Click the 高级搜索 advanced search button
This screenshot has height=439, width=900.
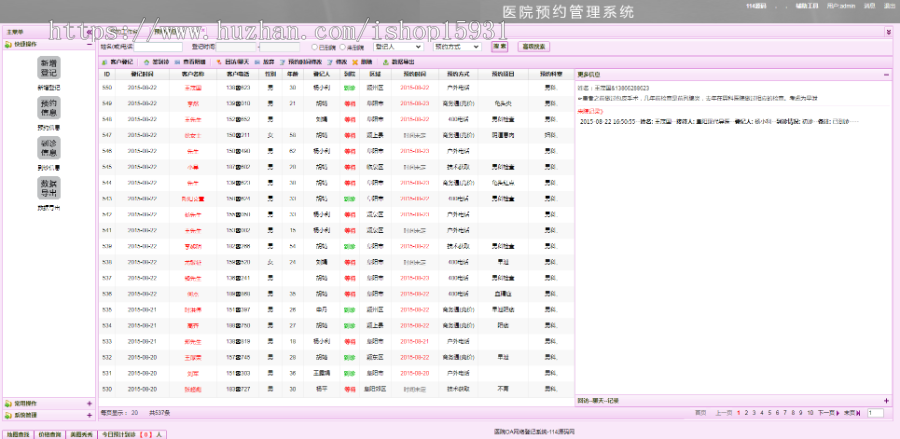click(x=534, y=46)
